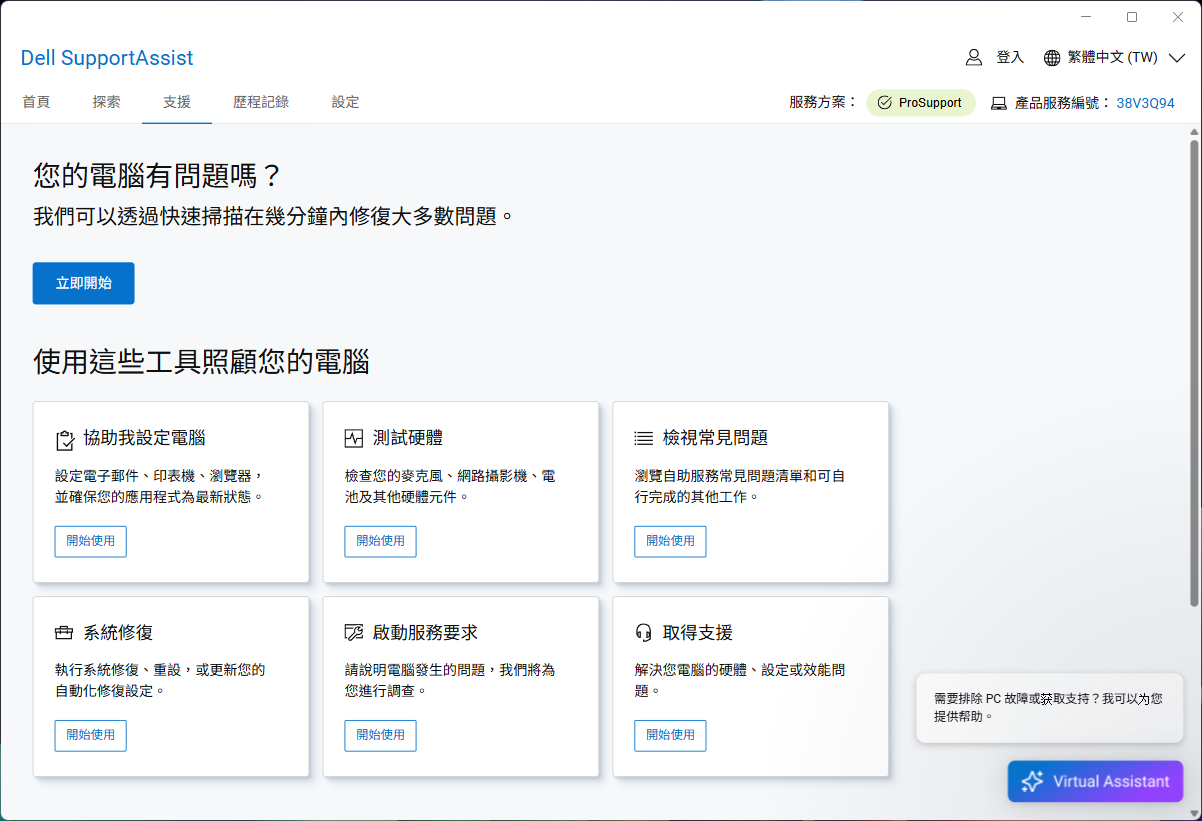Click the vertical scrollbar thumb
The width and height of the screenshot is (1202, 821).
tap(1194, 372)
